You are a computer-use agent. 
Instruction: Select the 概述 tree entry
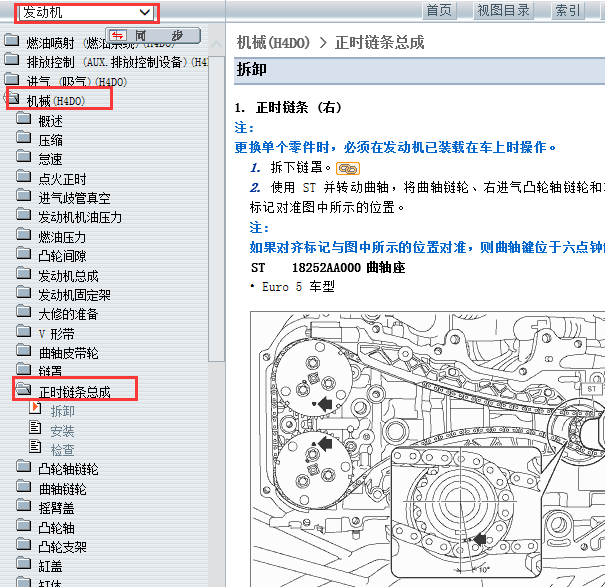[51, 121]
